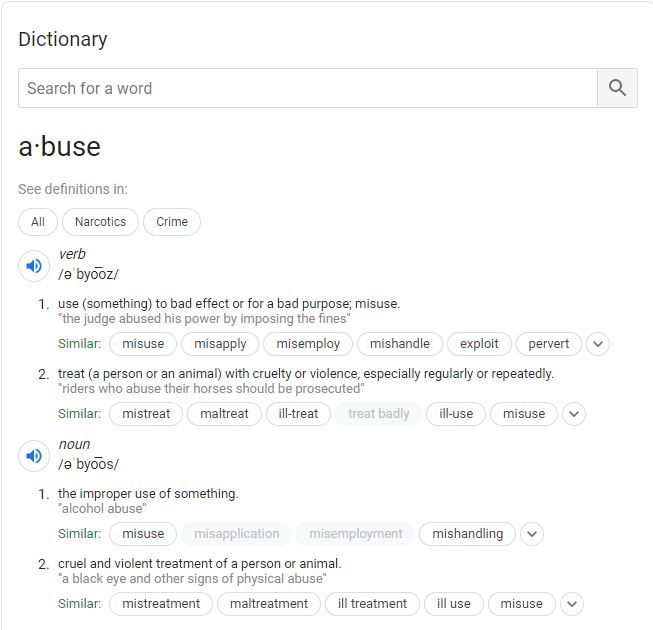
Task: Show more synonyms for noun definition 2
Action: coord(571,604)
